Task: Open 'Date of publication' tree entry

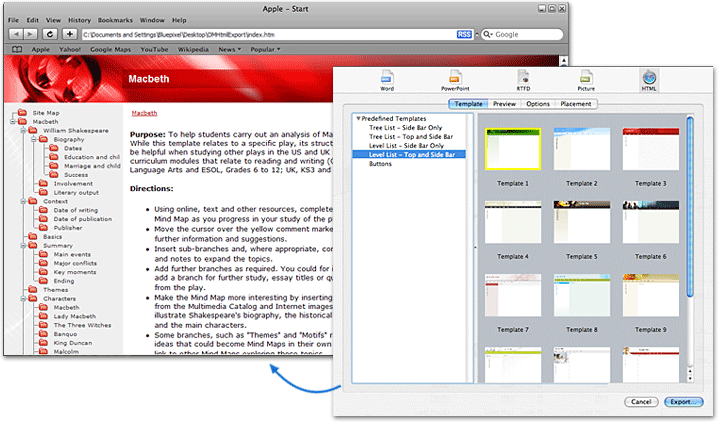Action: [x=83, y=219]
